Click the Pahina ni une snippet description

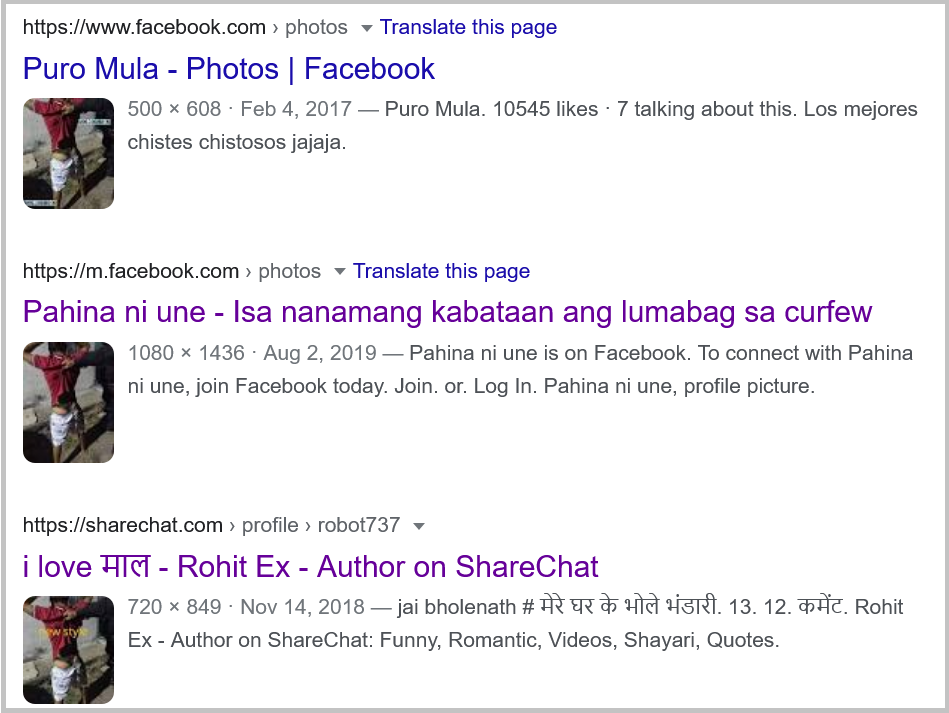[520, 369]
